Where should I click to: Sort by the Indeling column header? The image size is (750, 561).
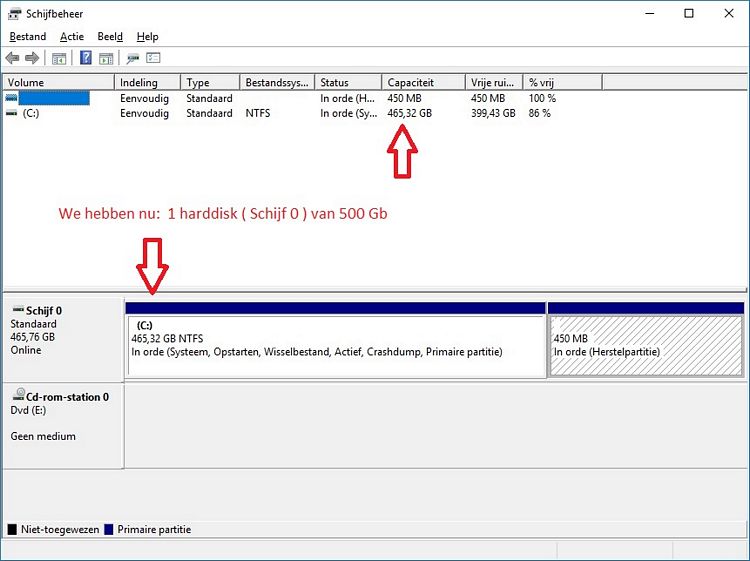148,82
